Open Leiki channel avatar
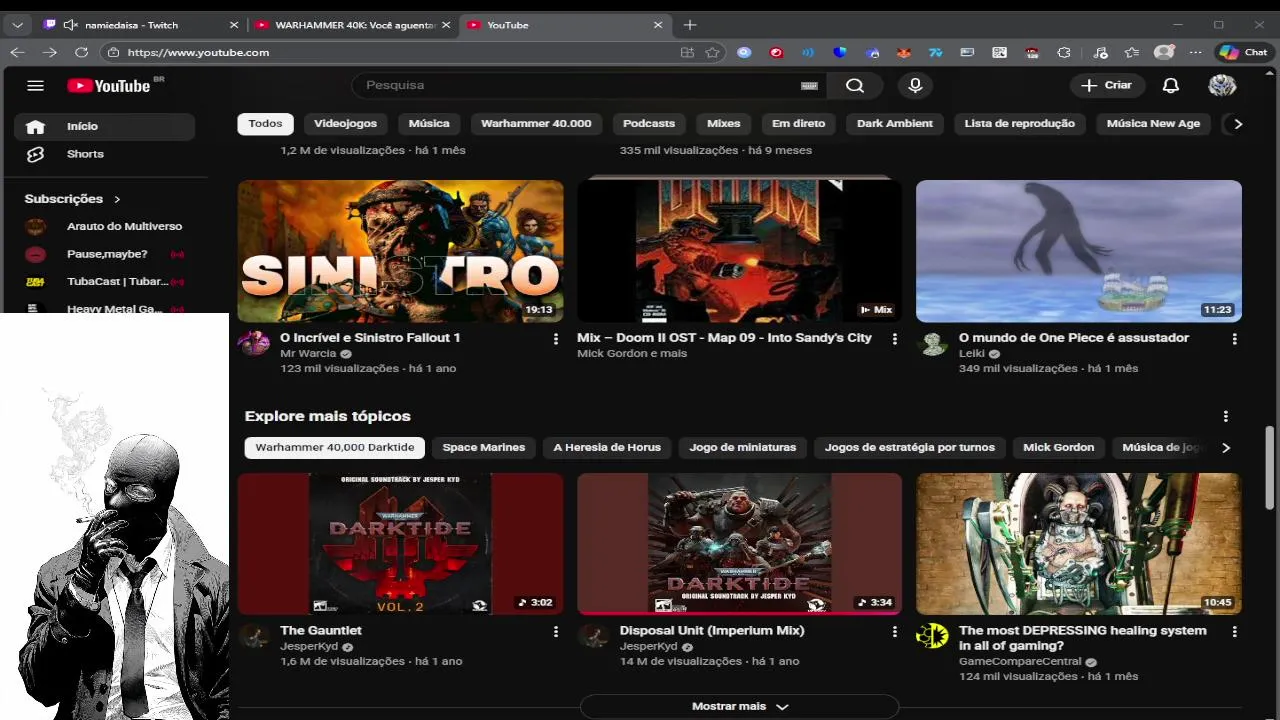1280x720 pixels. 933,344
